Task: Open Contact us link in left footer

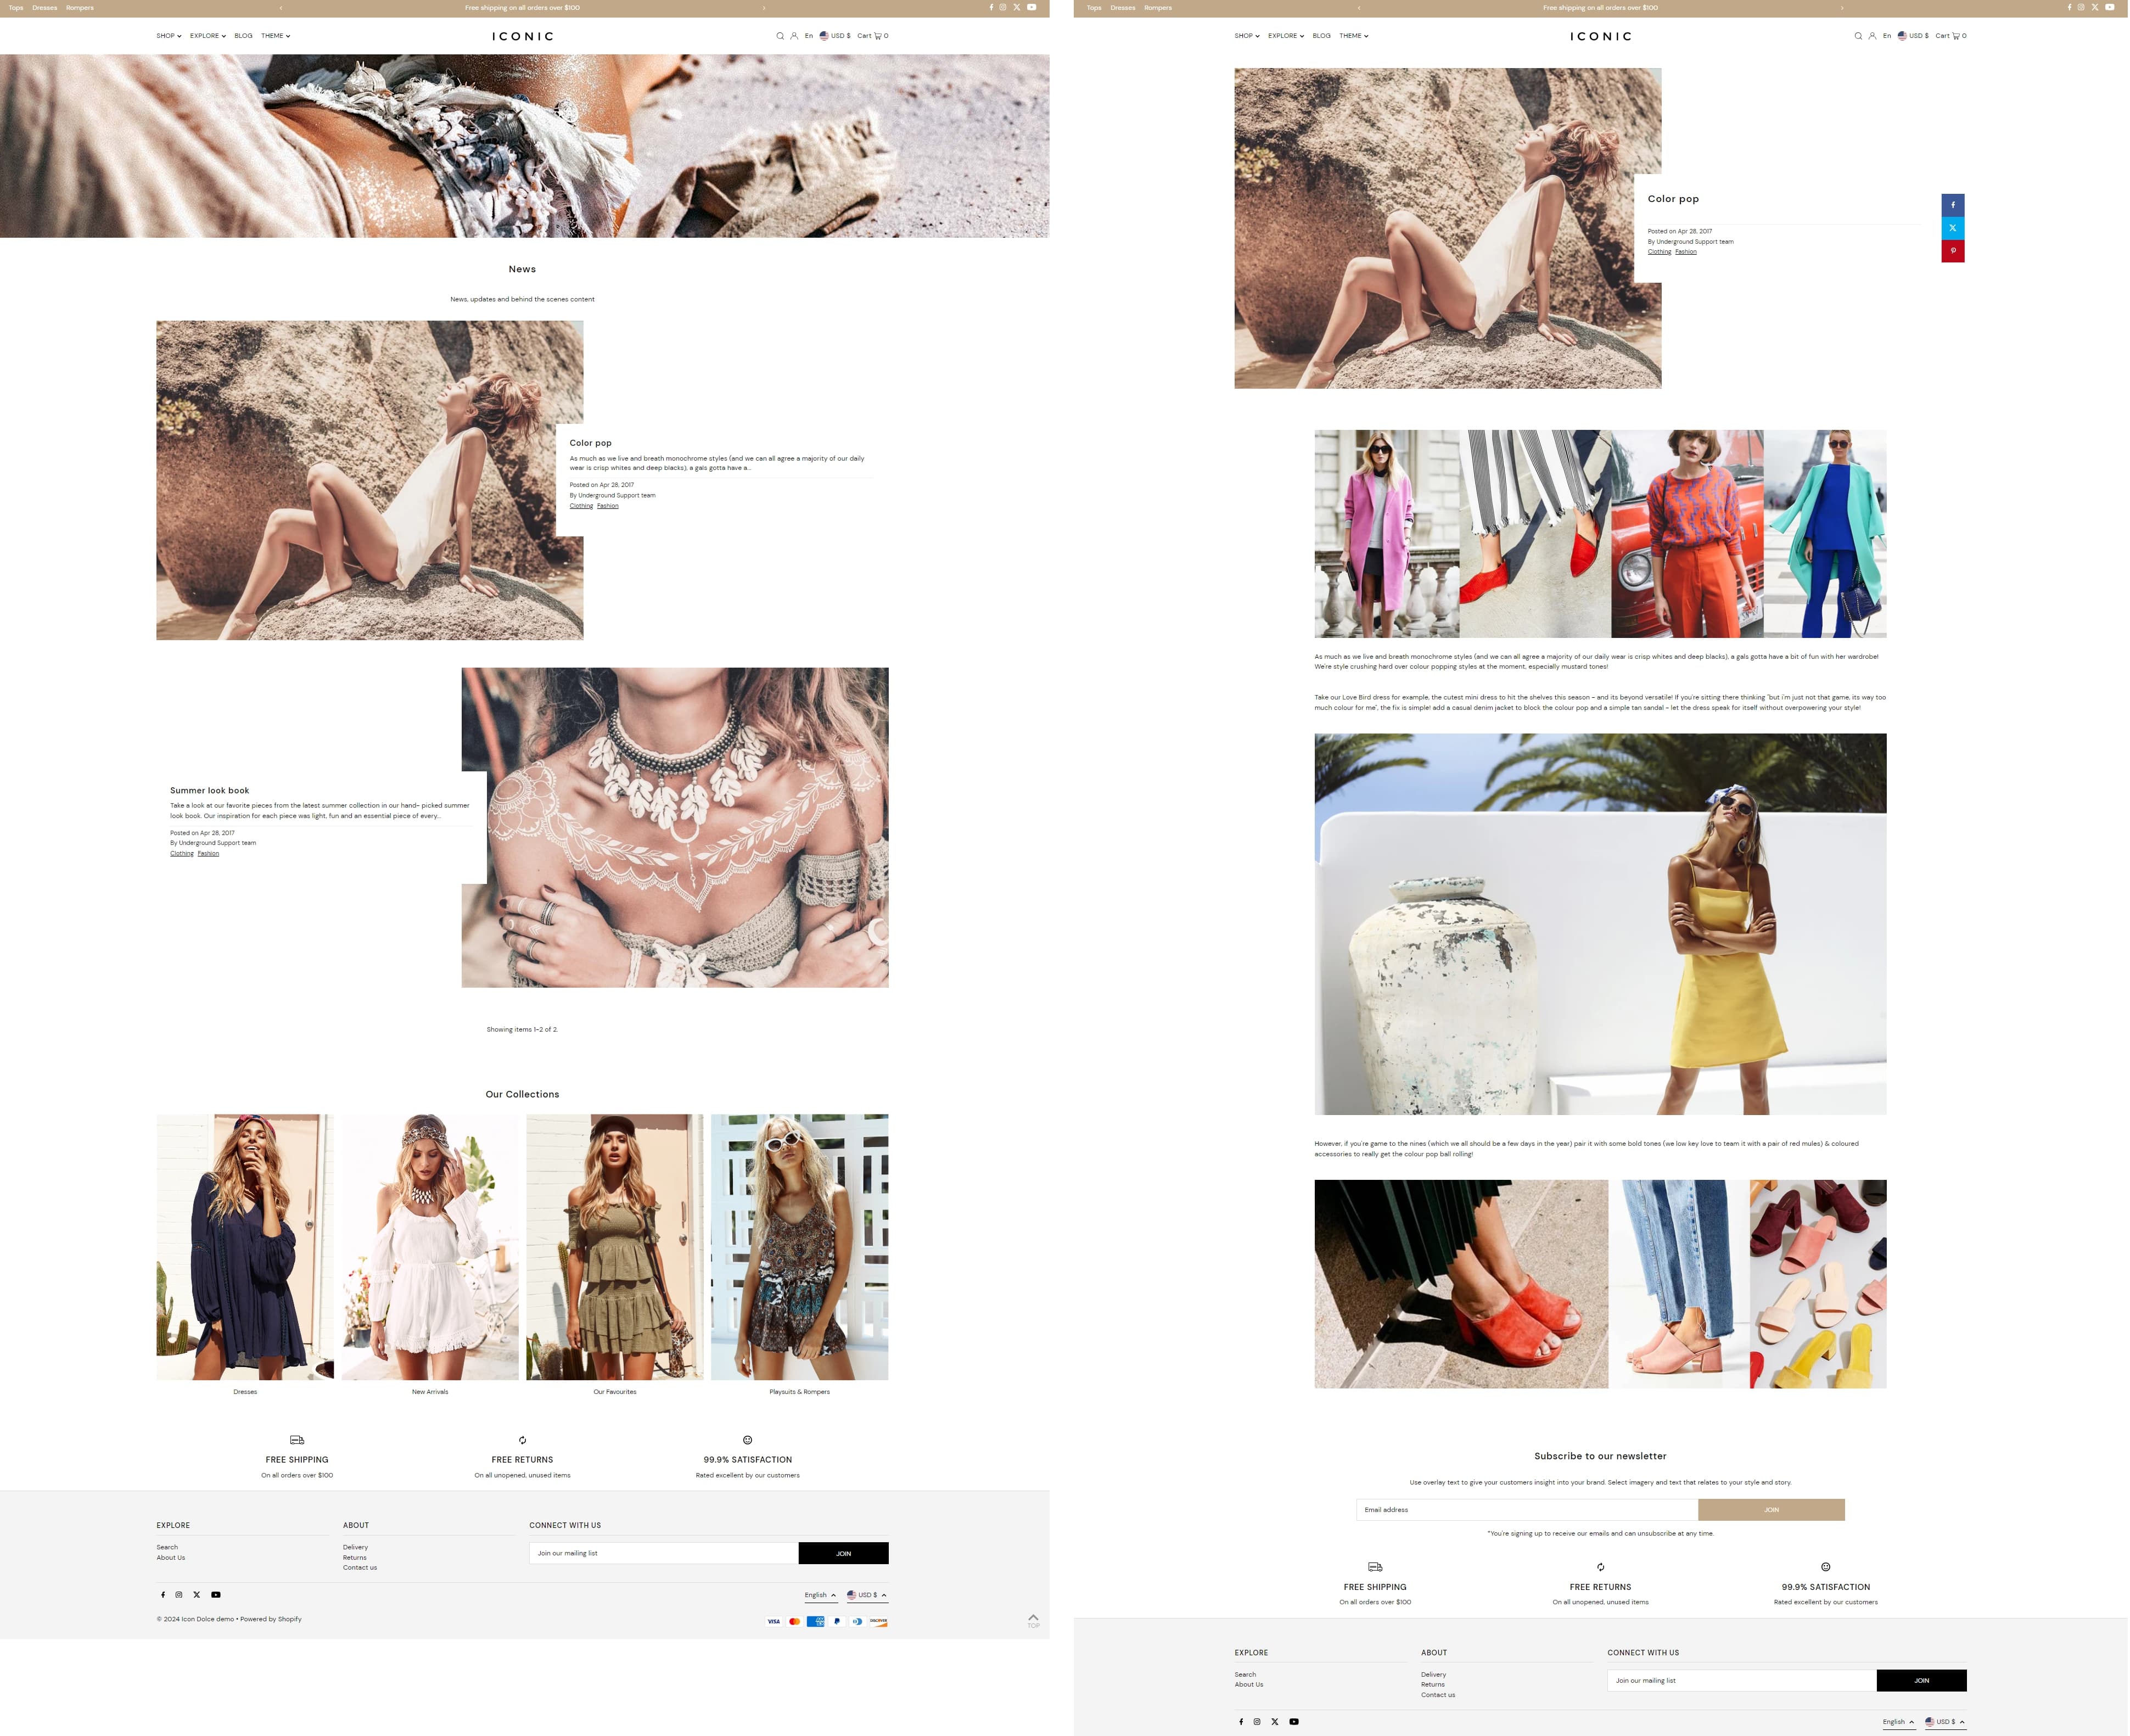Action: [x=360, y=1568]
